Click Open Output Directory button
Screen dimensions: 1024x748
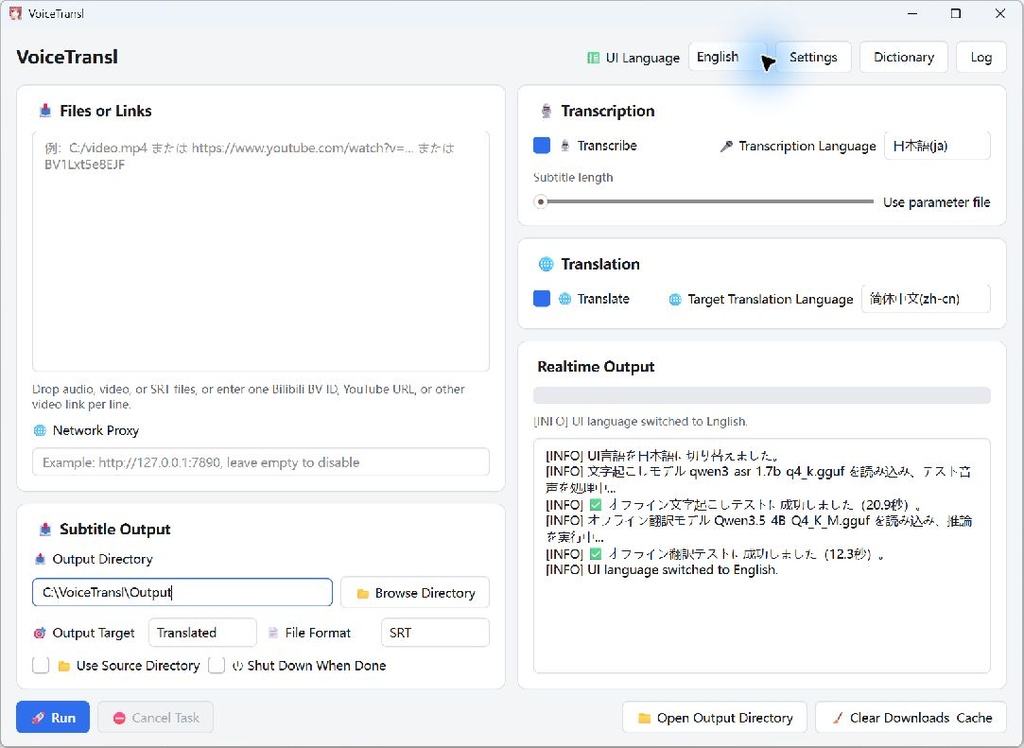point(714,717)
